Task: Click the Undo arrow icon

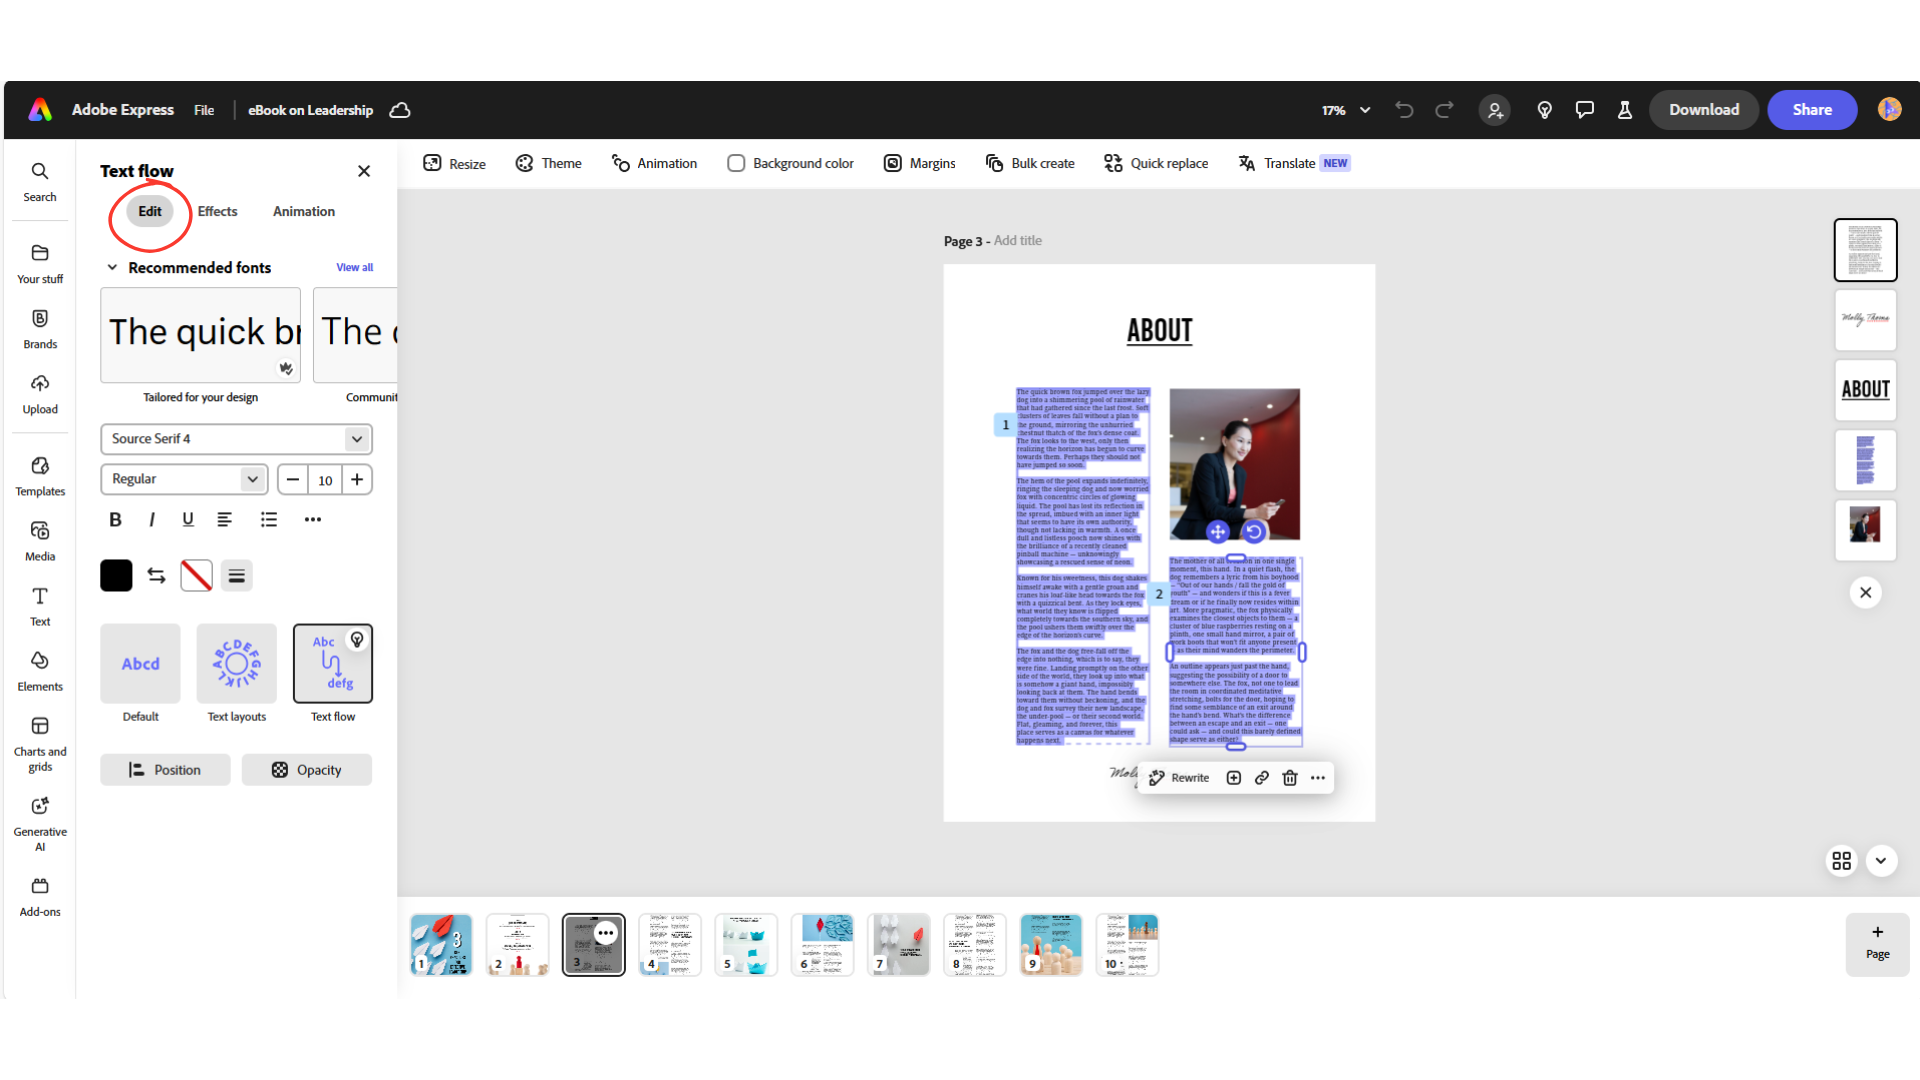Action: [1404, 110]
